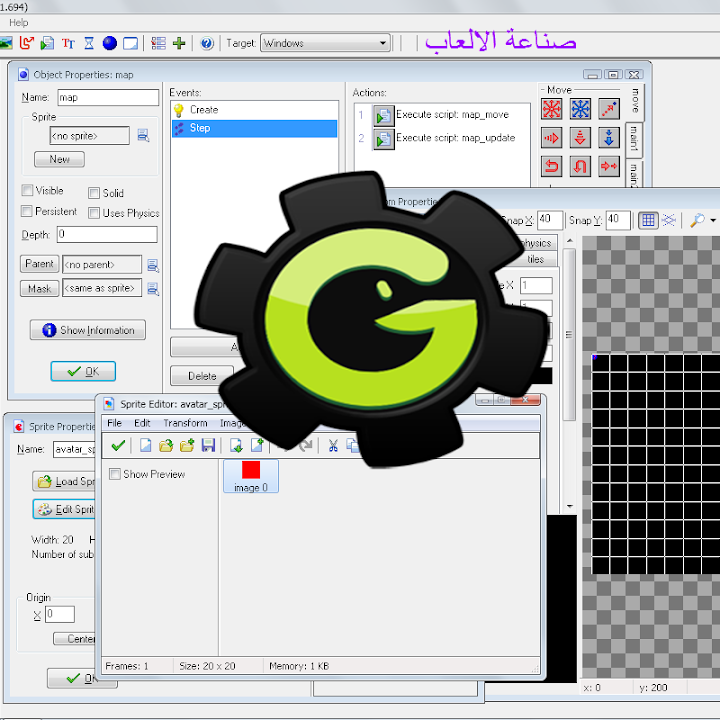Click OK in Object Properties
This screenshot has width=720, height=720.
[x=83, y=371]
